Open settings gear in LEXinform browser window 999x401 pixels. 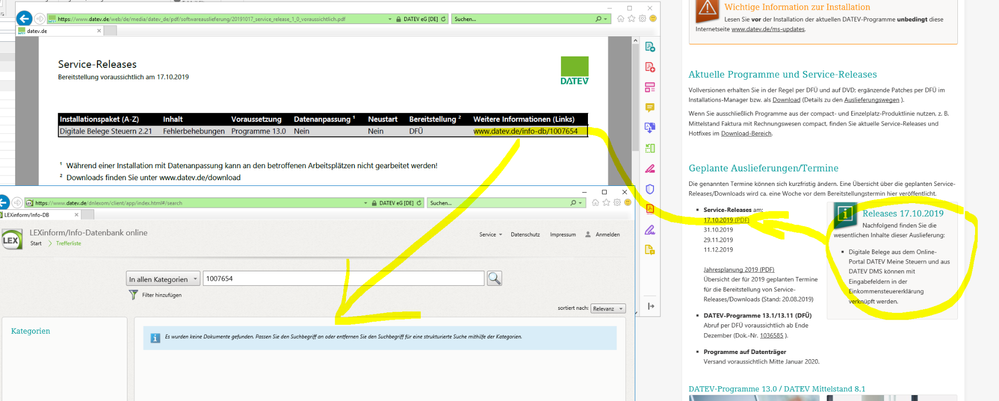[617, 203]
